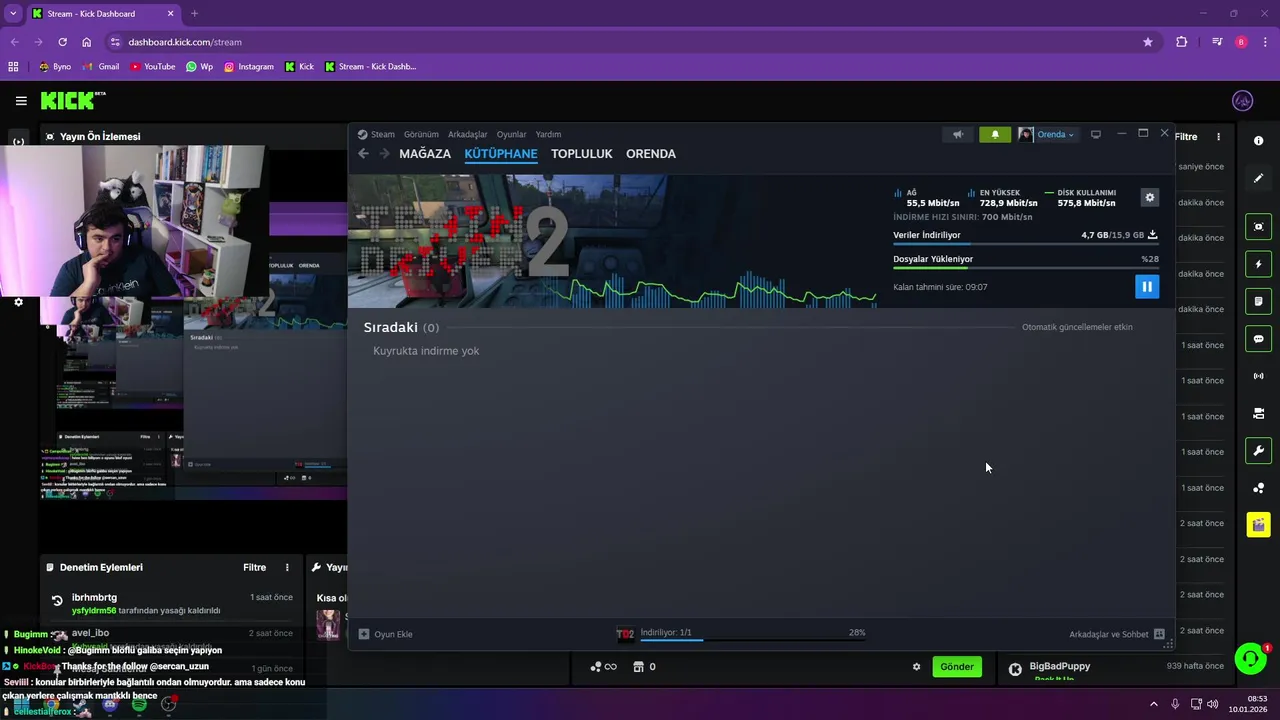Open the Arkadaşlar menu in Steam
The width and height of the screenshot is (1280, 720).
pyautogui.click(x=468, y=134)
